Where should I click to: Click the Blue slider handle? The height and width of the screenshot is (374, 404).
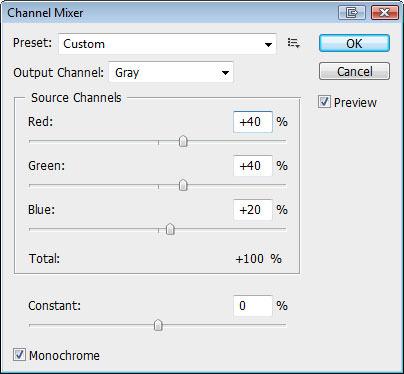[x=170, y=229]
